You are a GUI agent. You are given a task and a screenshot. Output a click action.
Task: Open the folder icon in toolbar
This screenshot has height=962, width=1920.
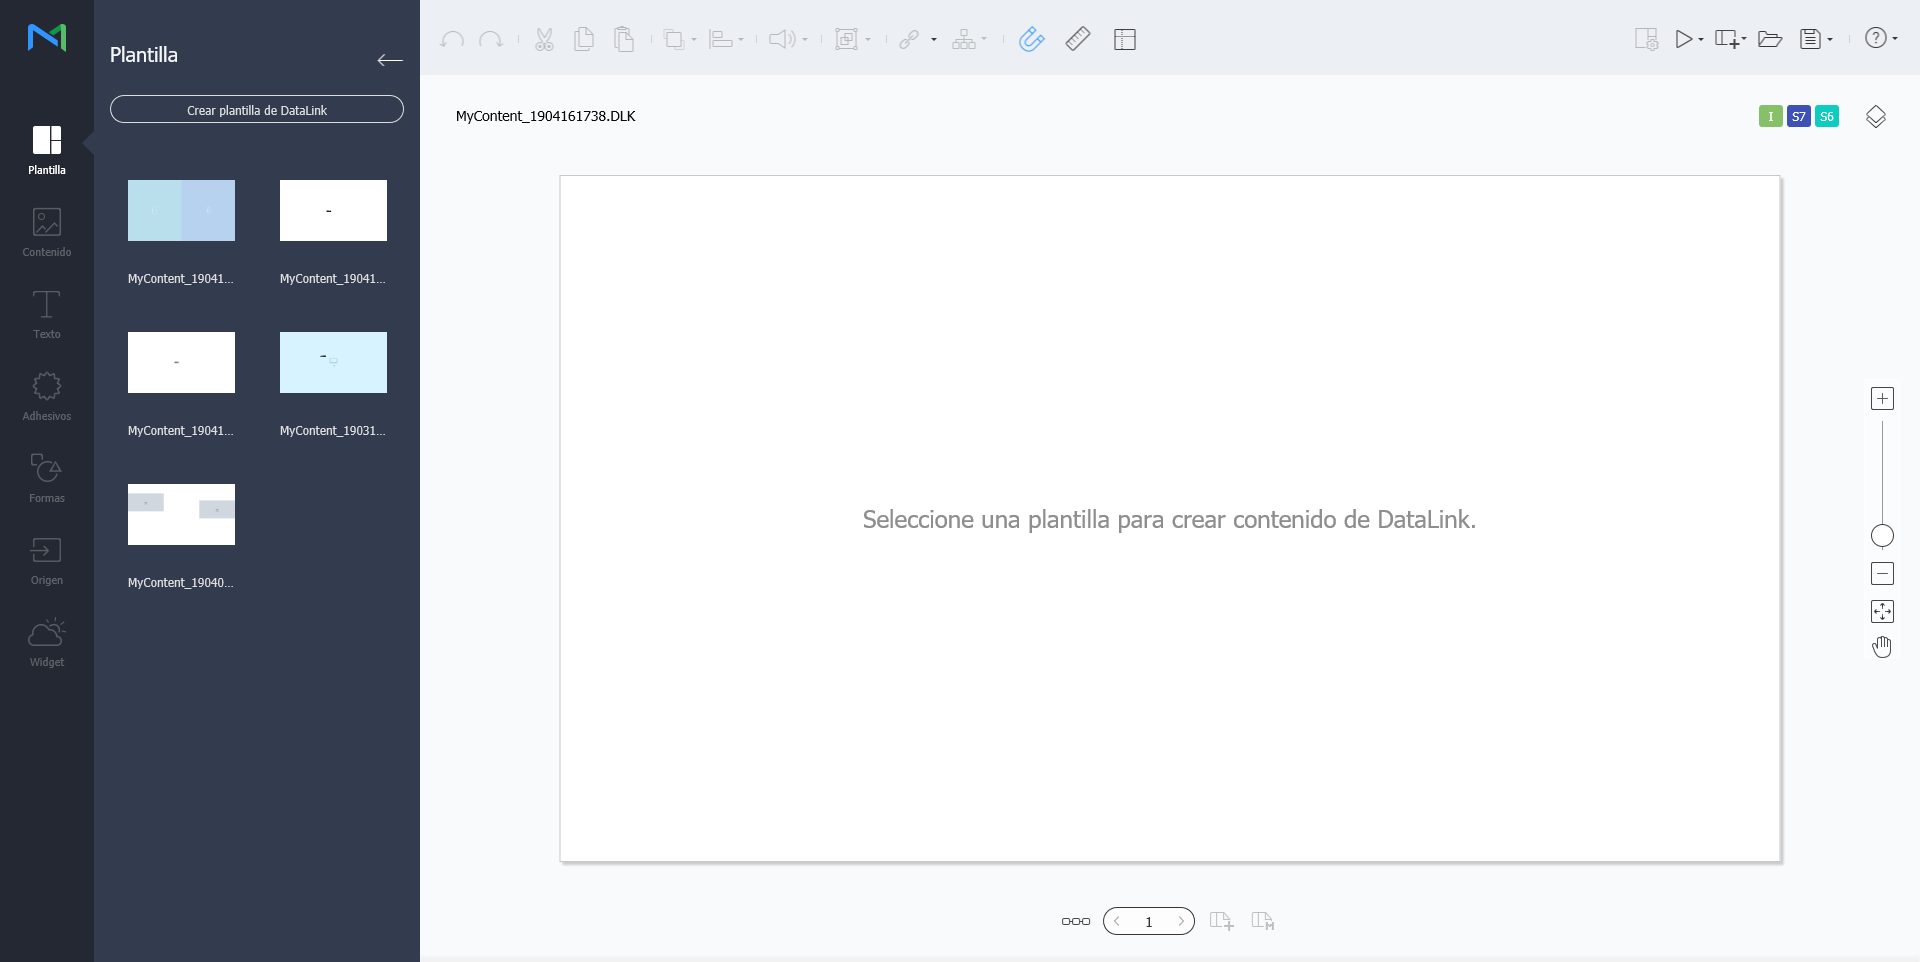pyautogui.click(x=1769, y=39)
